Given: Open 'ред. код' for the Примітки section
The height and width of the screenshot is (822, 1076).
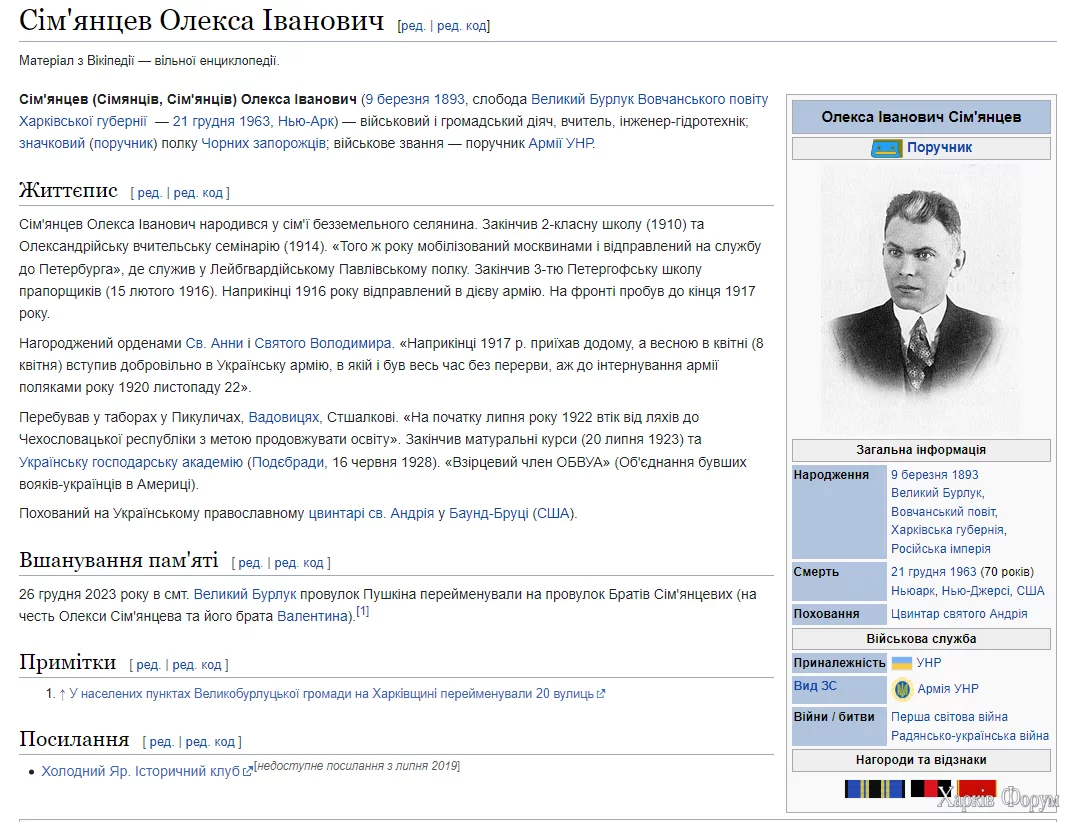Looking at the screenshot, I should coord(197,664).
